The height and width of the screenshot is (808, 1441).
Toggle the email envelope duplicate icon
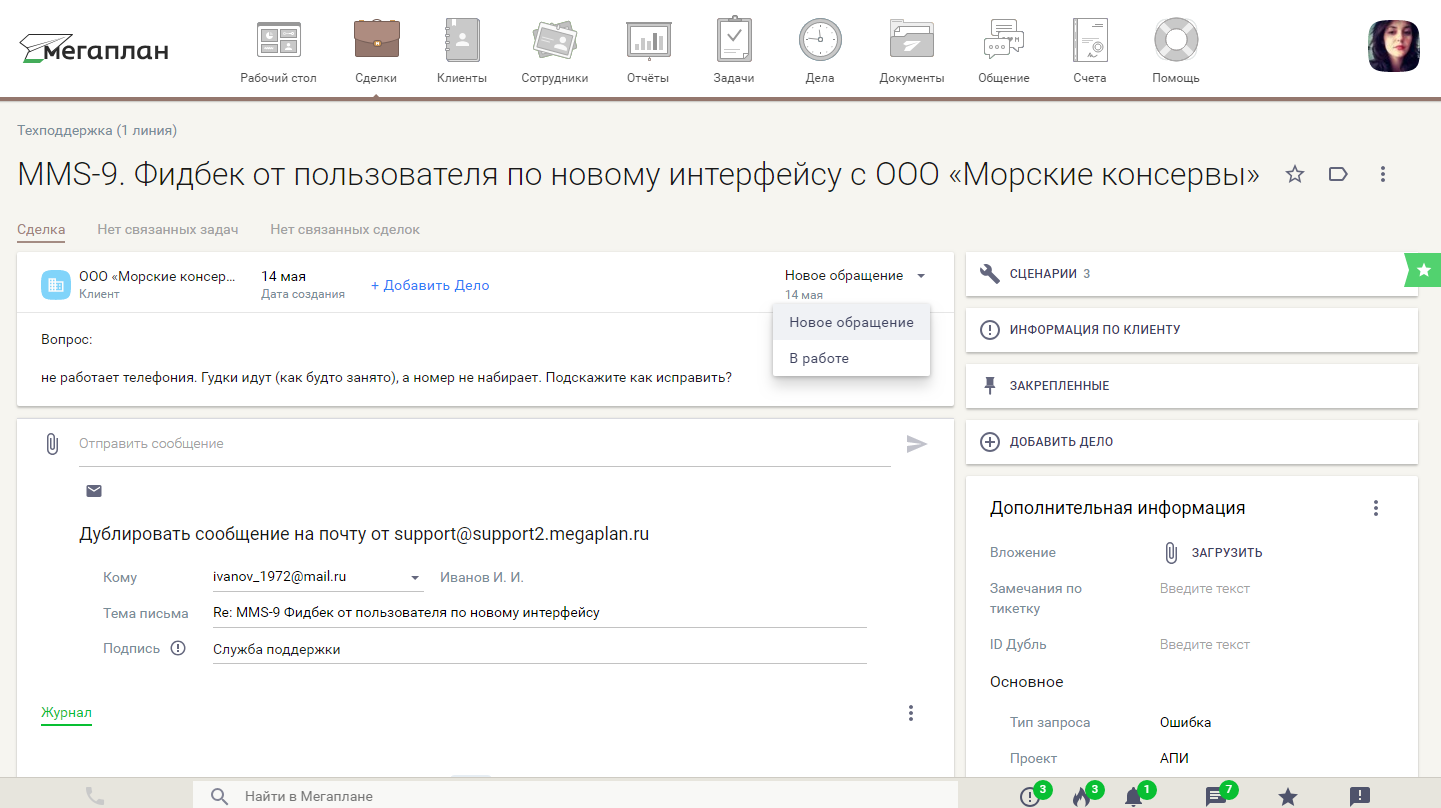[x=94, y=491]
